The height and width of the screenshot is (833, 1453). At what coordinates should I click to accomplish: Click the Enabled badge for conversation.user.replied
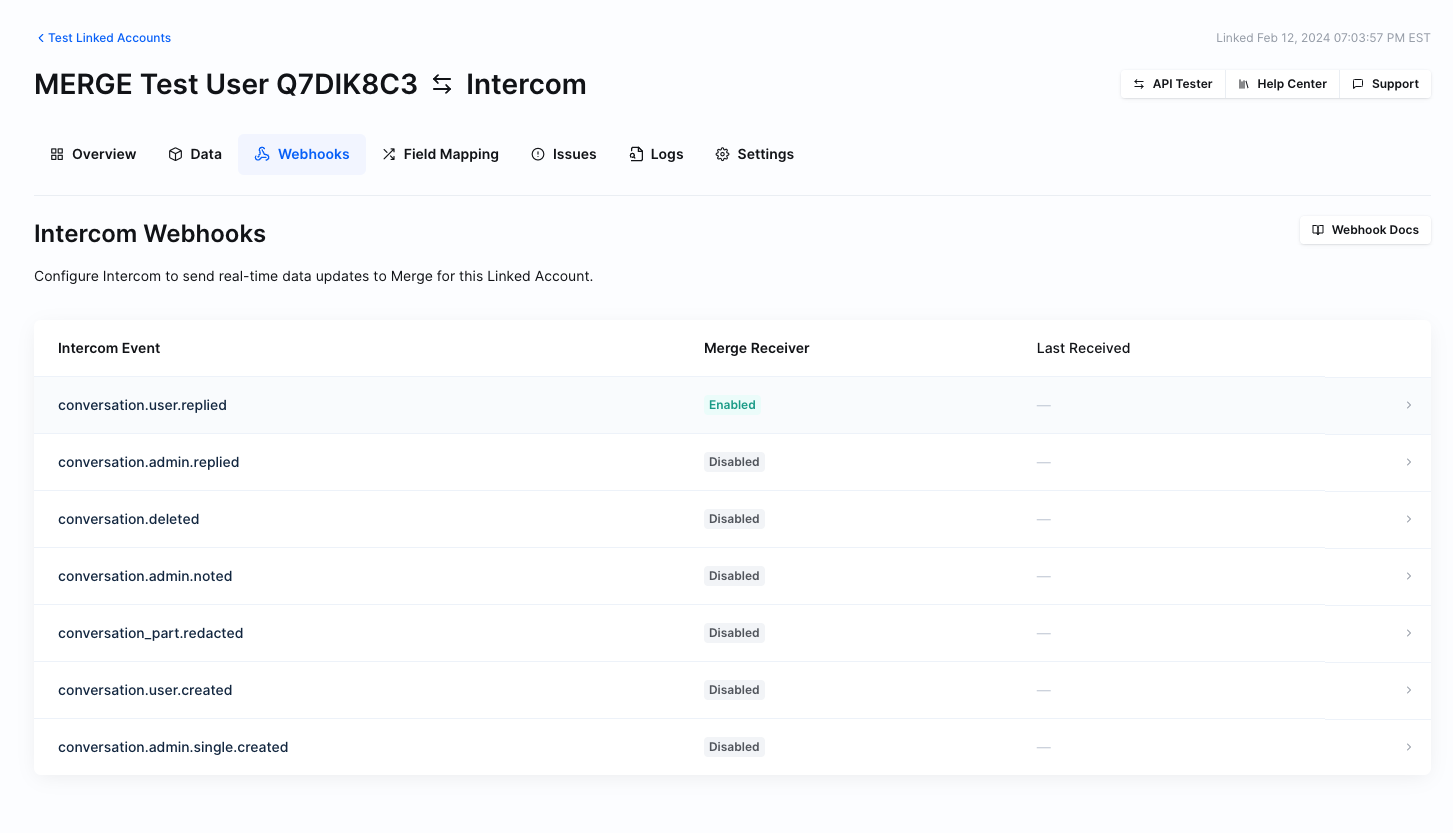click(x=732, y=405)
